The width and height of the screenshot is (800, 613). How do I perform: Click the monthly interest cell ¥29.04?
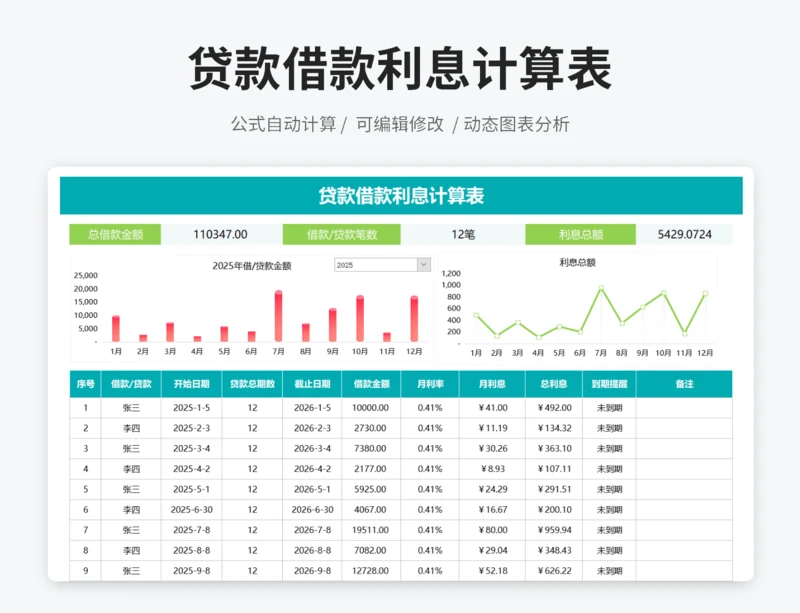point(492,551)
